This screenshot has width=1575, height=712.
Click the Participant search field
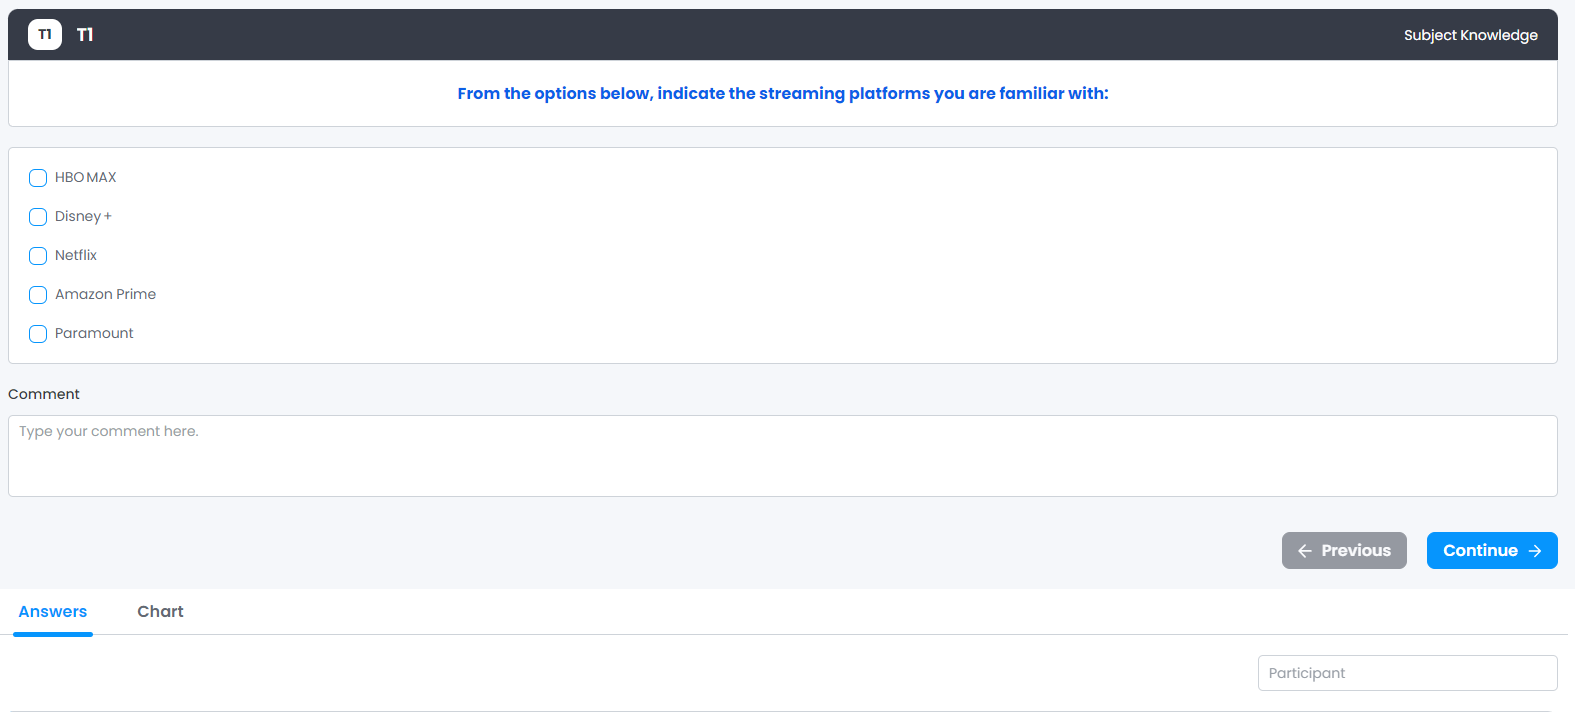point(1408,673)
